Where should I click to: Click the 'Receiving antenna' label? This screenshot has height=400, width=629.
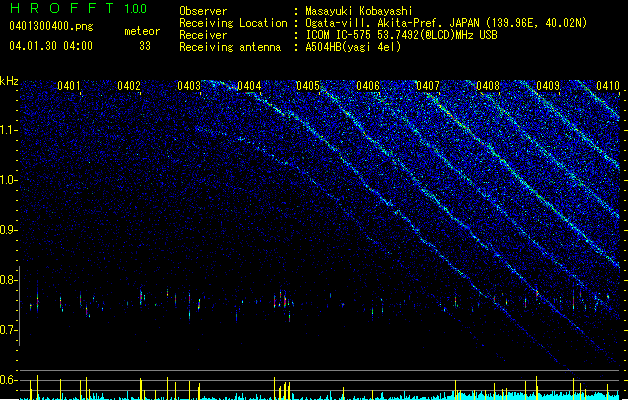[230, 47]
